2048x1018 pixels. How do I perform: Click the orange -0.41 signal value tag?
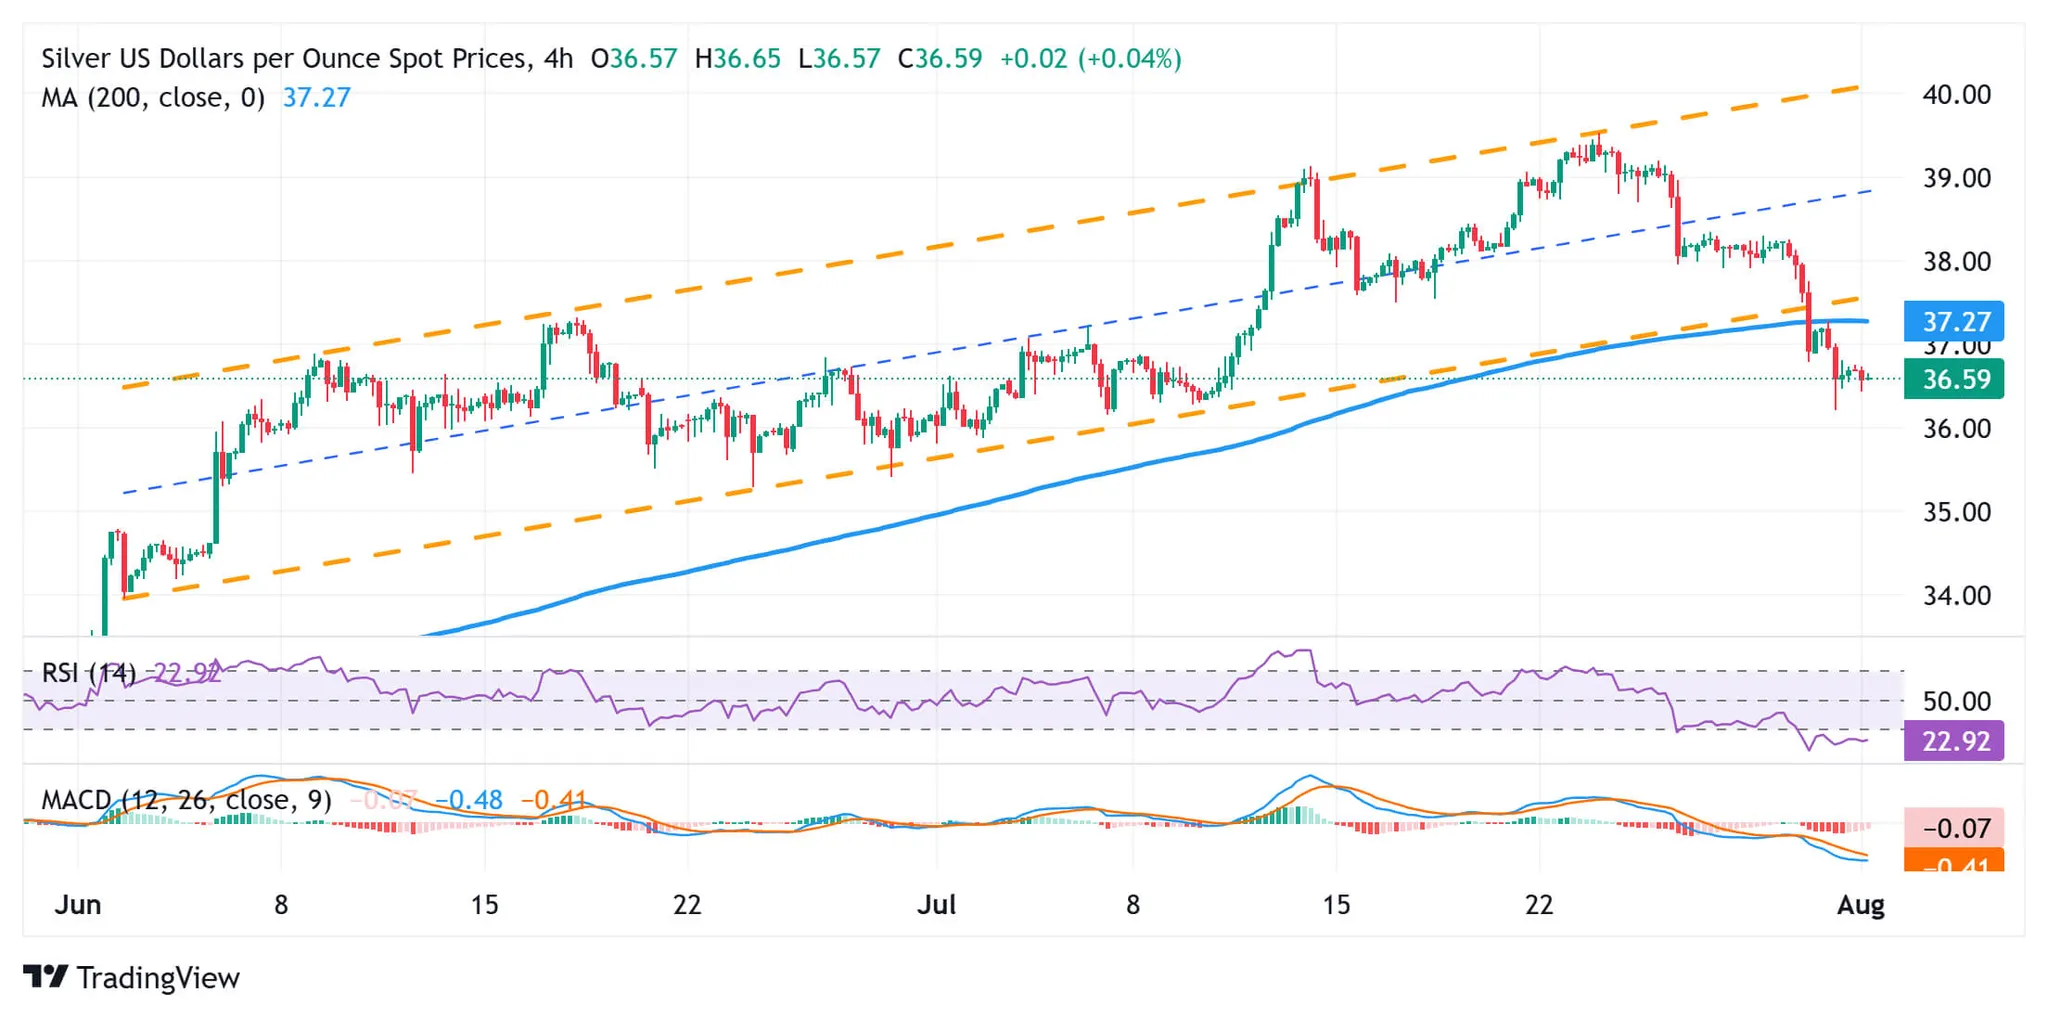coord(1954,862)
